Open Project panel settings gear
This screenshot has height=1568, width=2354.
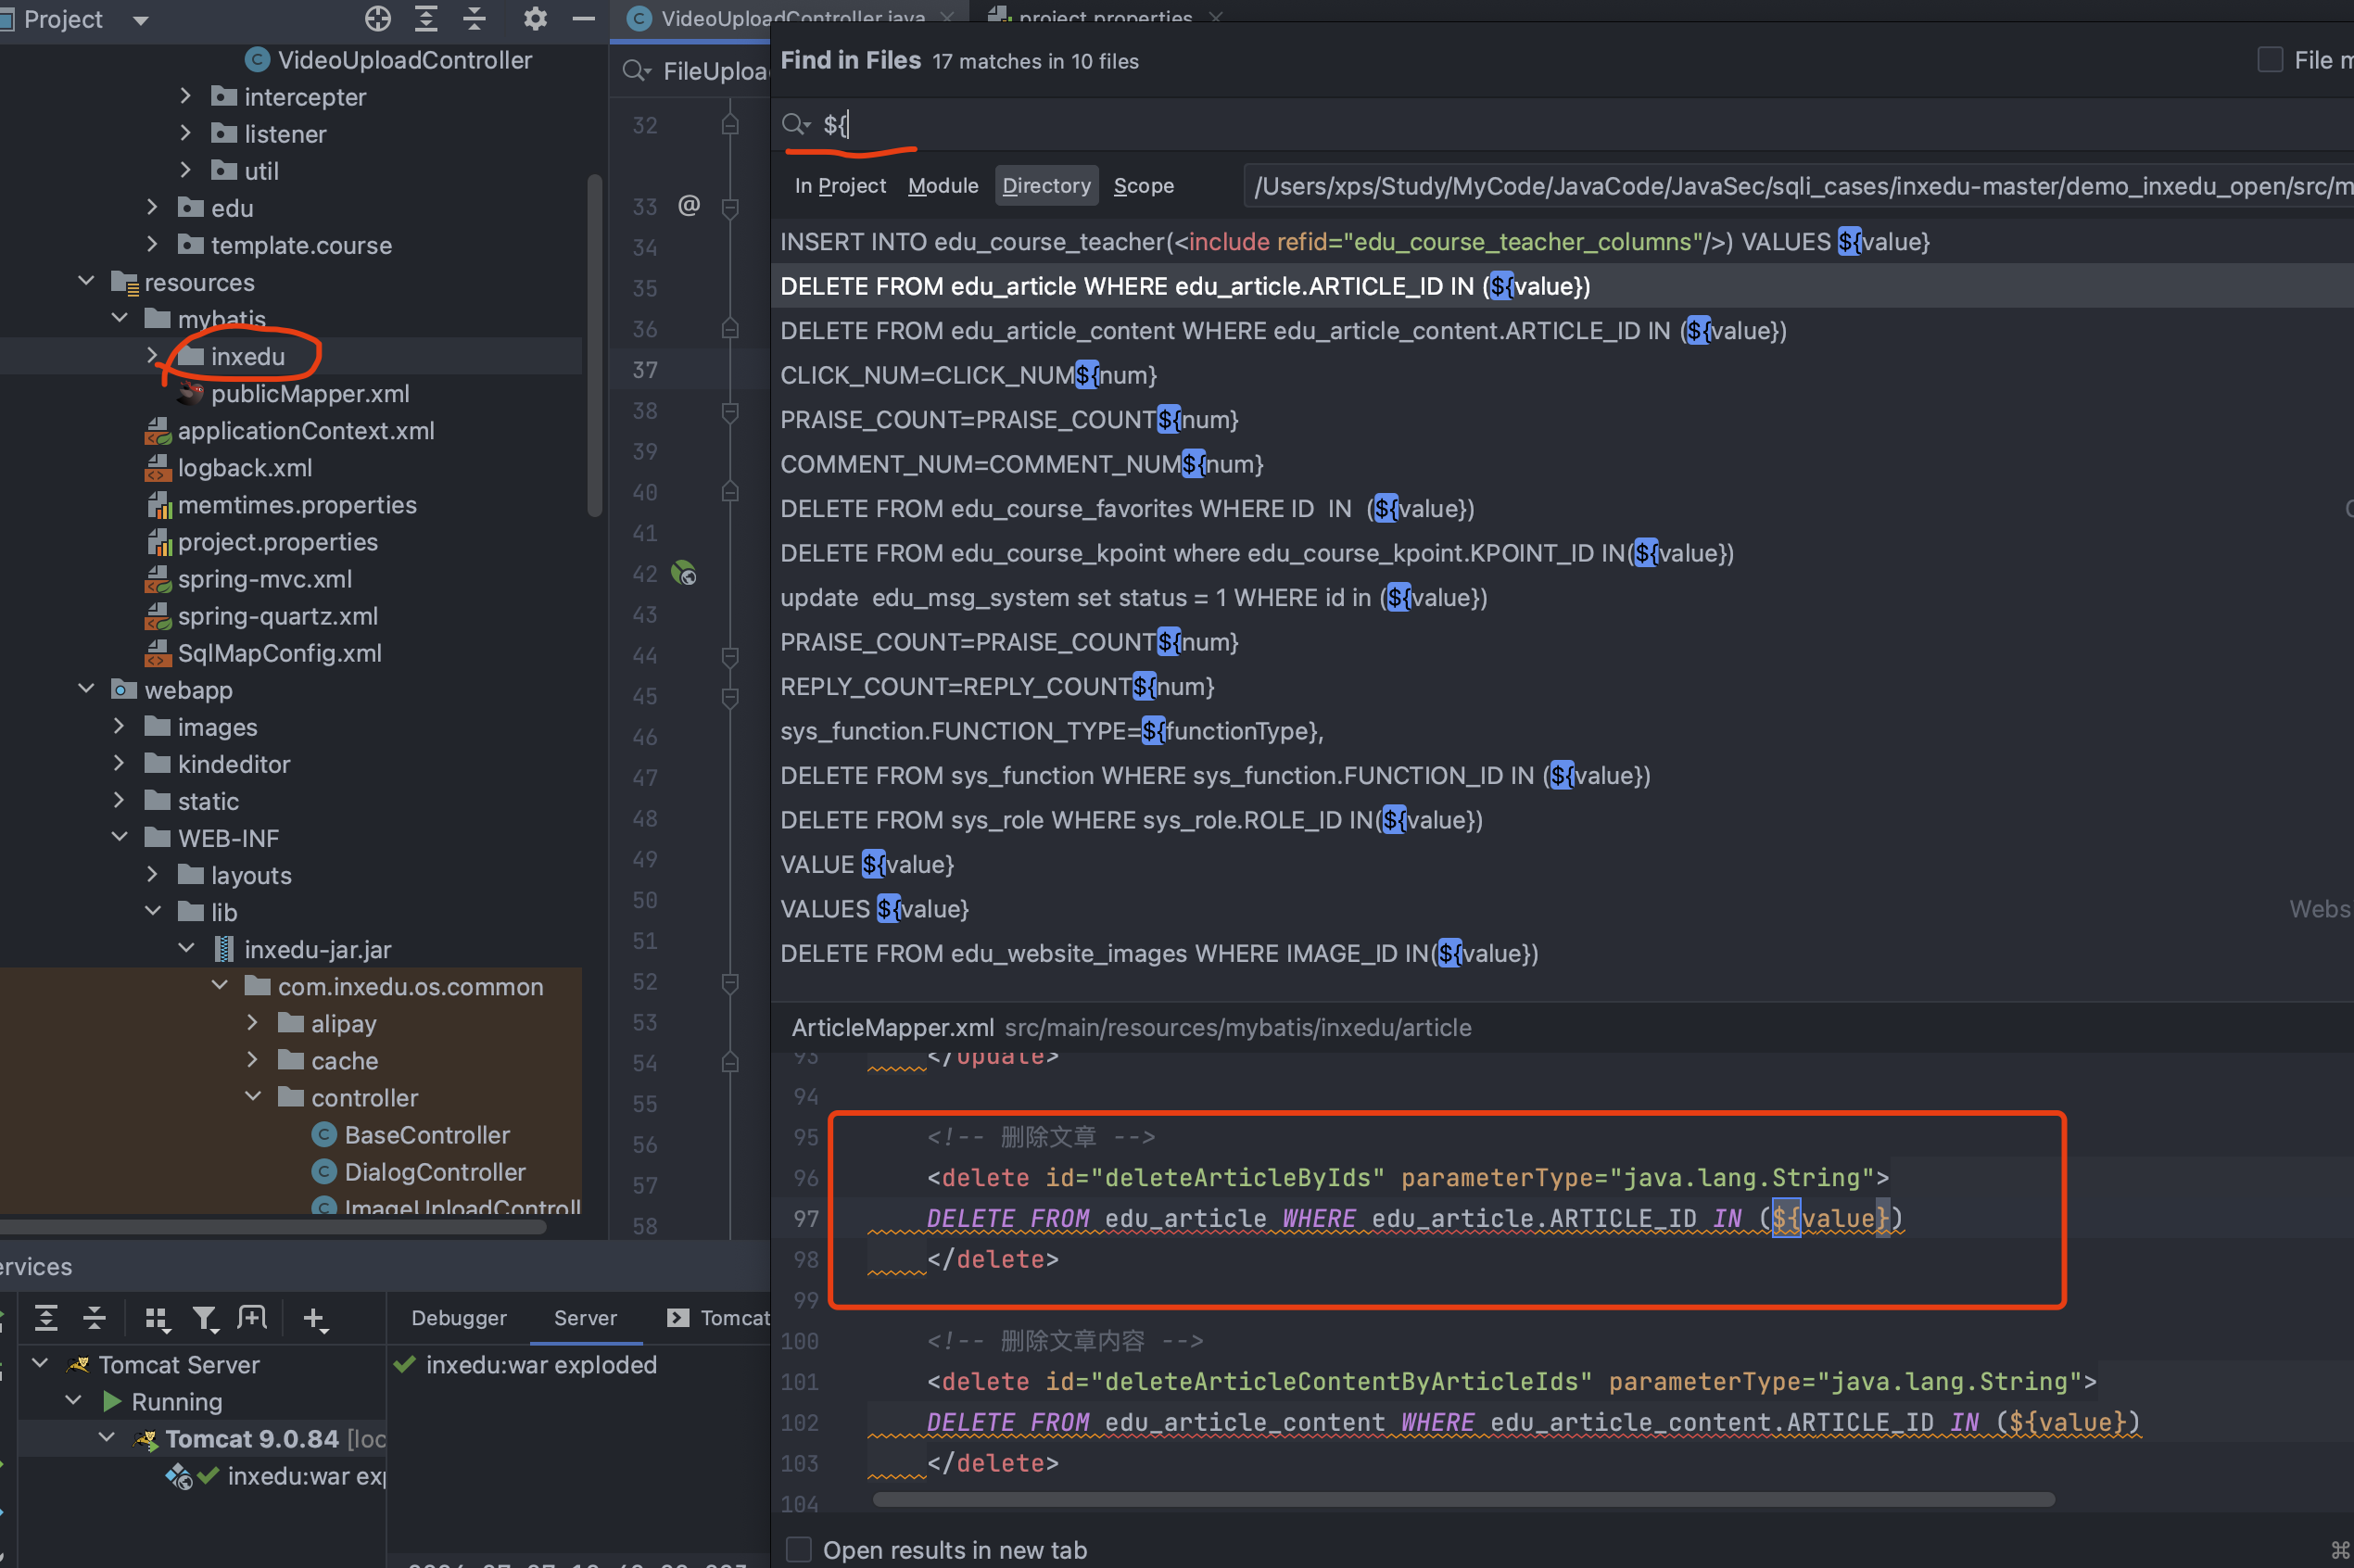535,18
